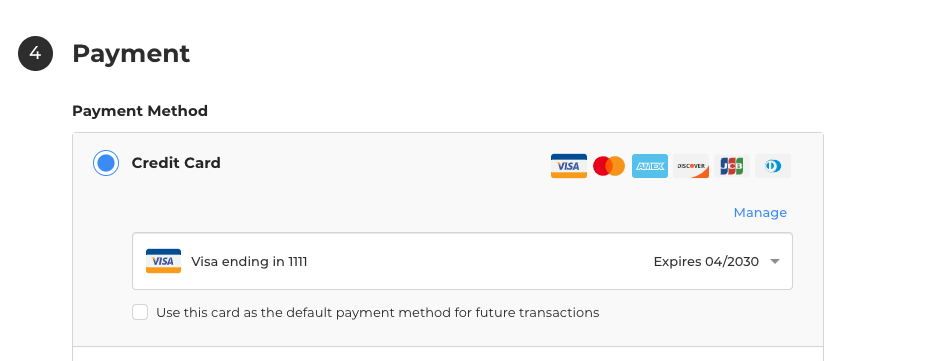Image resolution: width=927 pixels, height=361 pixels.
Task: Click the step 4 circle badge
Action: [35, 53]
